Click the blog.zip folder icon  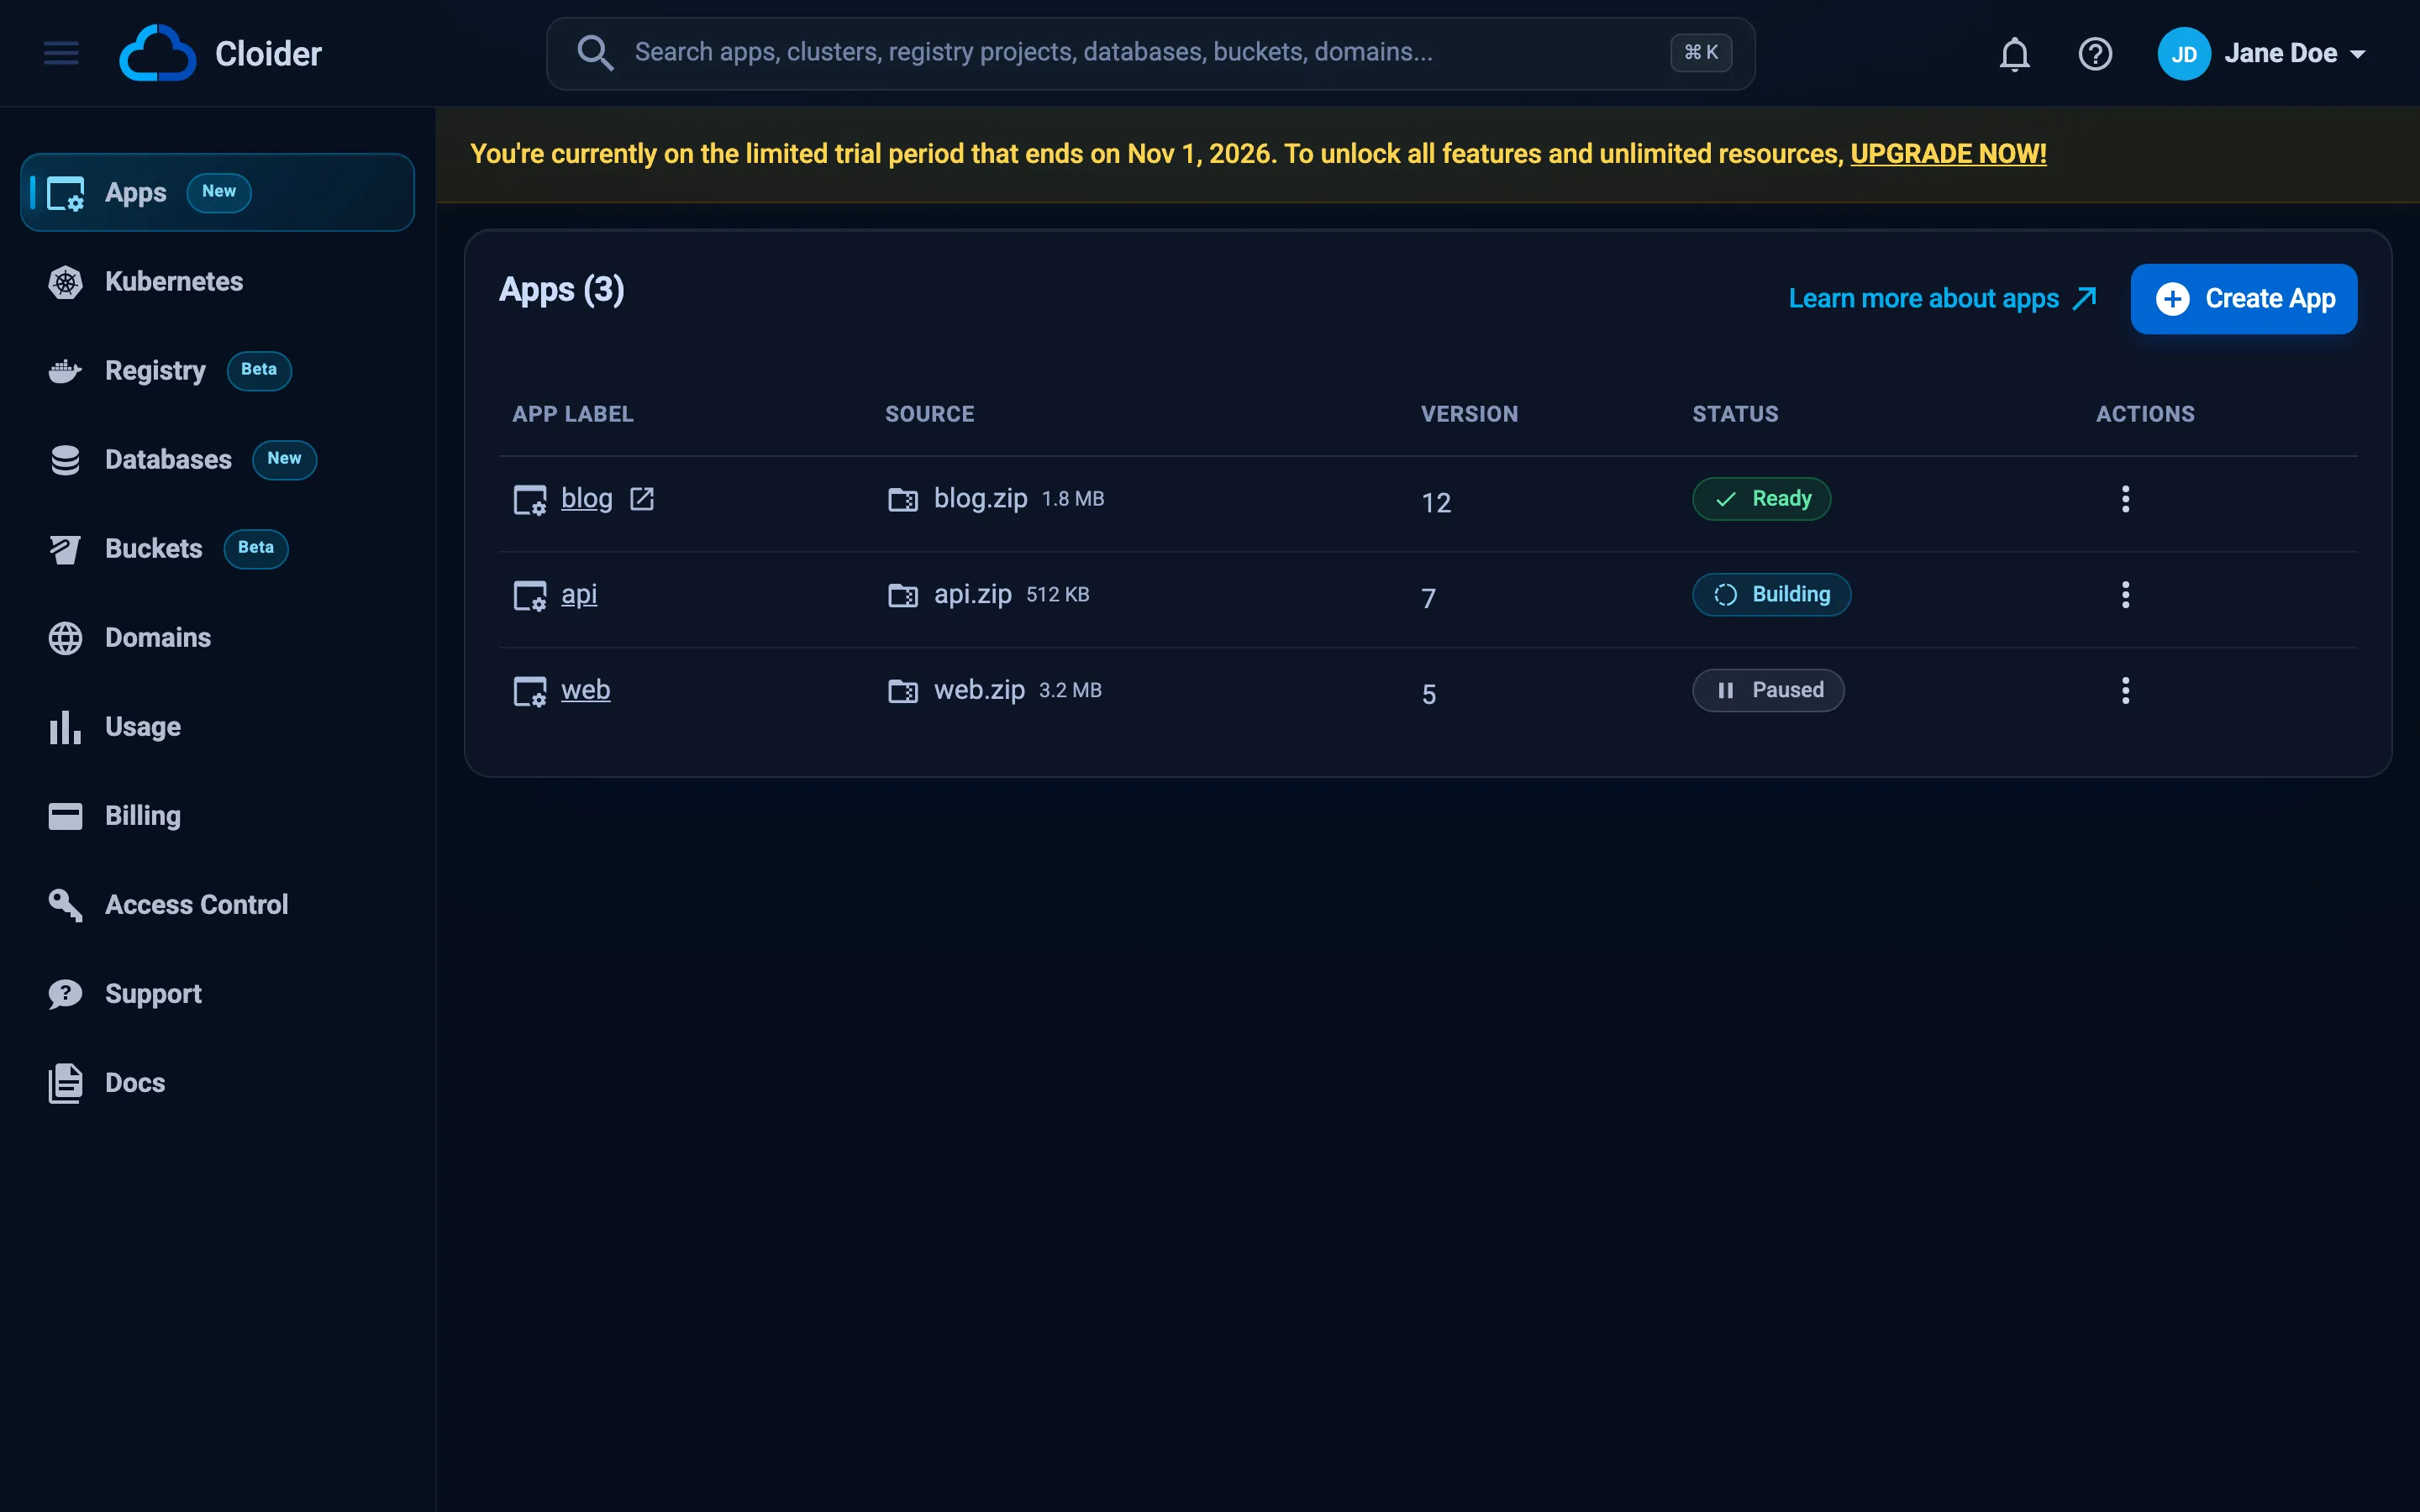[903, 499]
